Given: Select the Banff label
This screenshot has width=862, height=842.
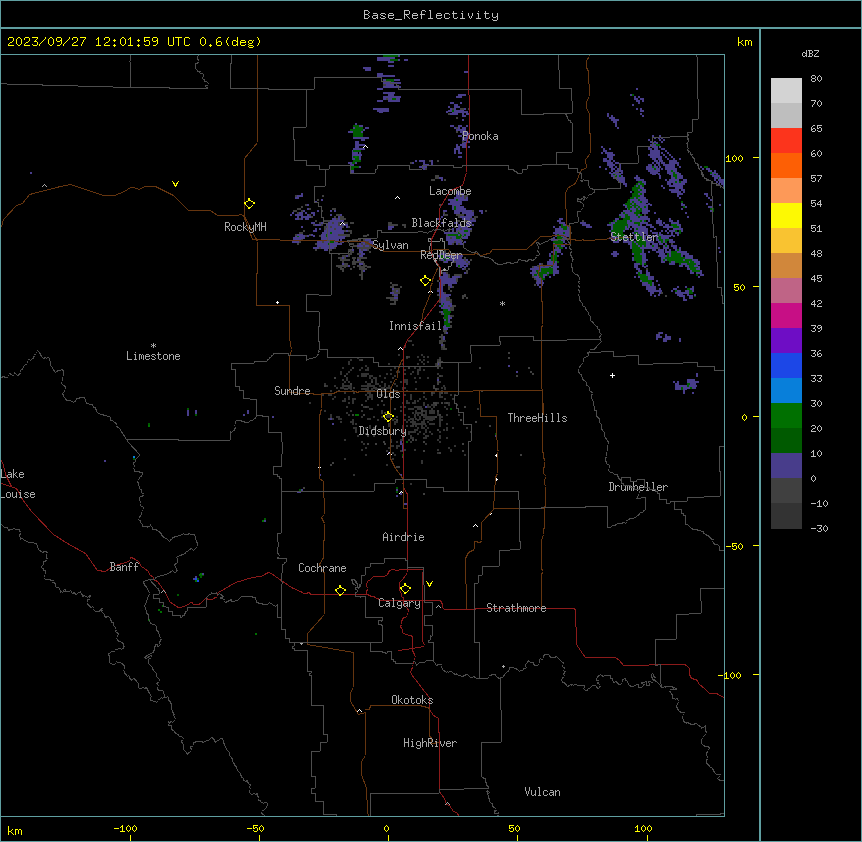Looking at the screenshot, I should [x=124, y=567].
